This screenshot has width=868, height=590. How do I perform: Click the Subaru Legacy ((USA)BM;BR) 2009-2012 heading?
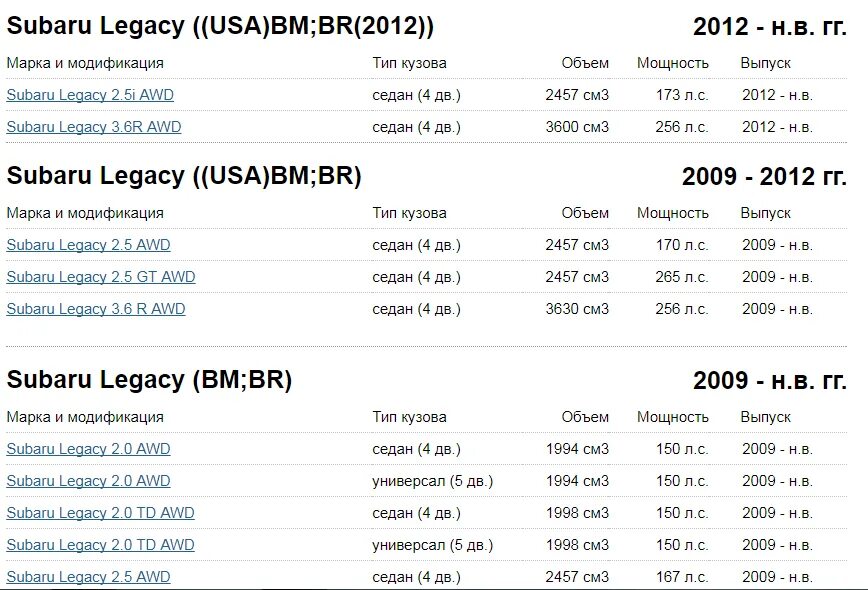(184, 177)
